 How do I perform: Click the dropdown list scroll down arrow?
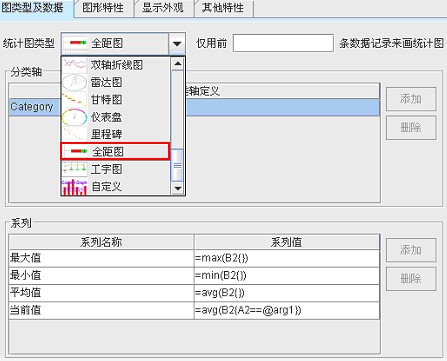177,188
